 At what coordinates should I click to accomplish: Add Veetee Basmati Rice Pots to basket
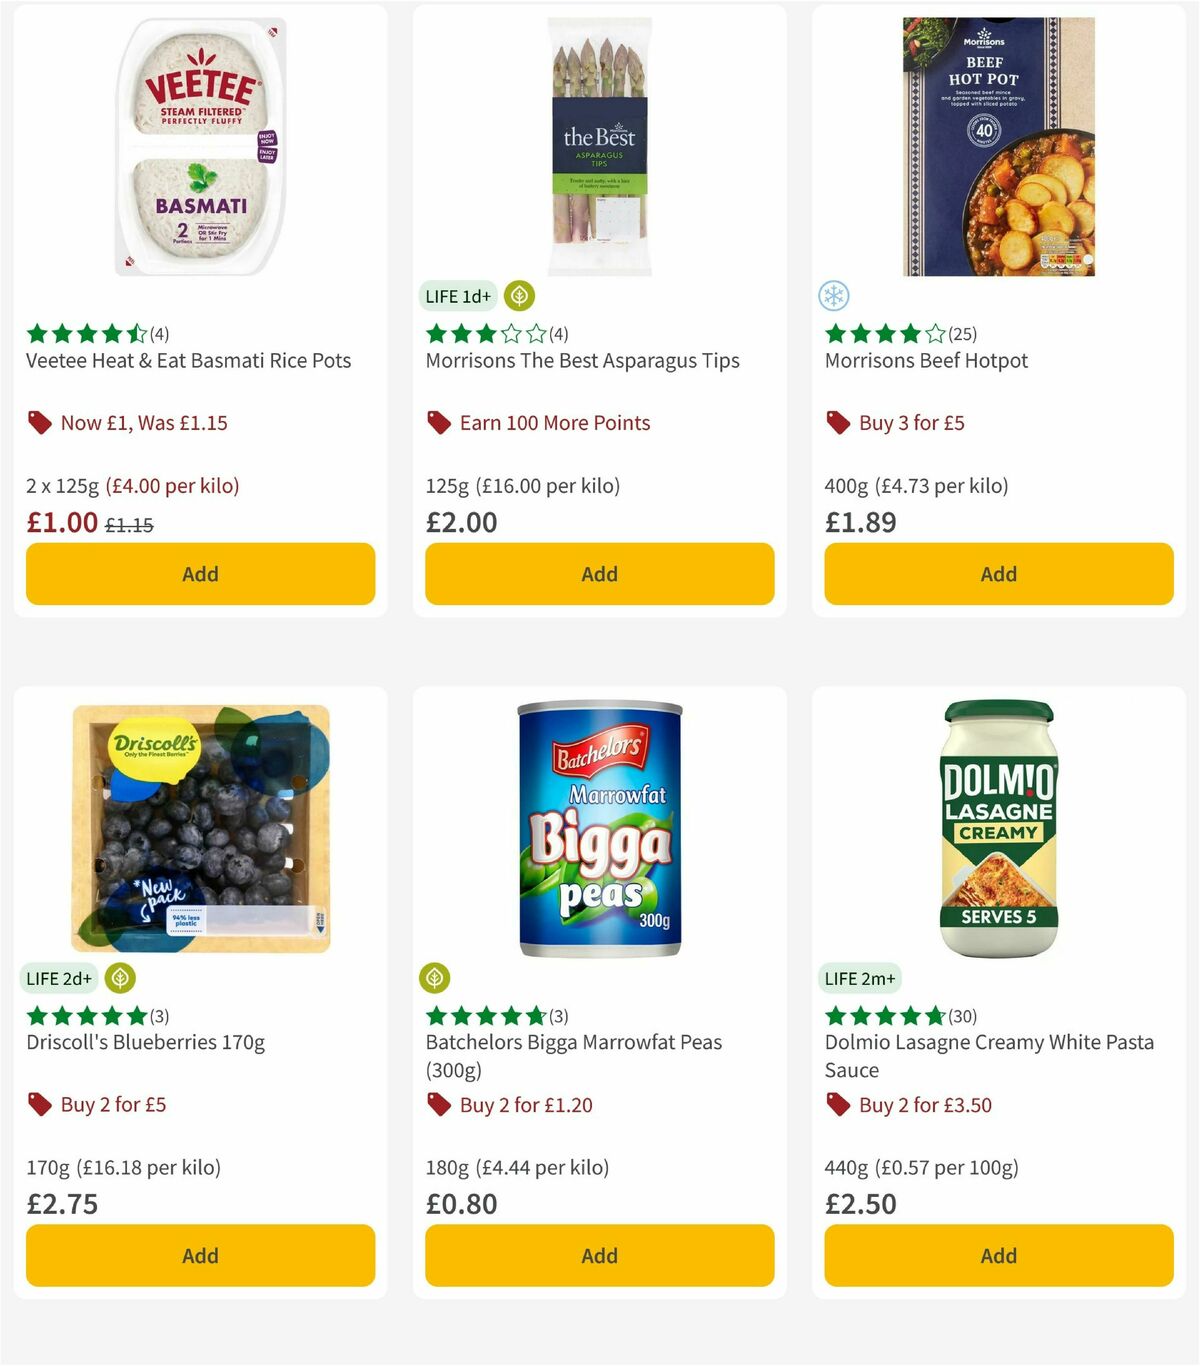200,574
